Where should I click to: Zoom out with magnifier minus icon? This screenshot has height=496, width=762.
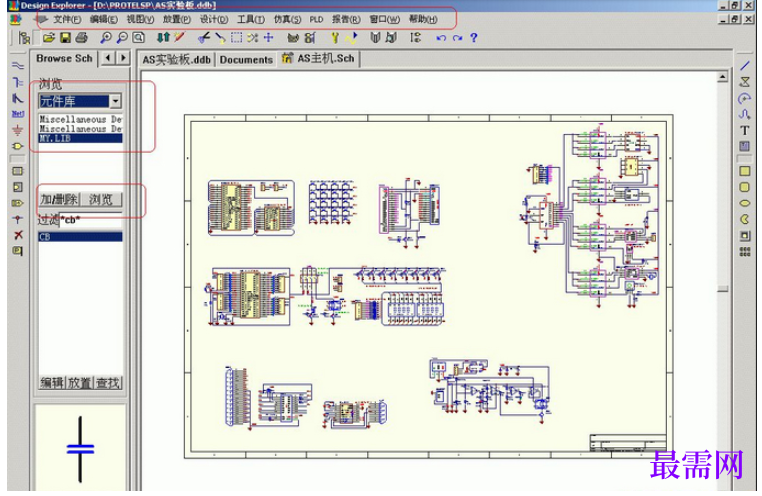click(122, 37)
